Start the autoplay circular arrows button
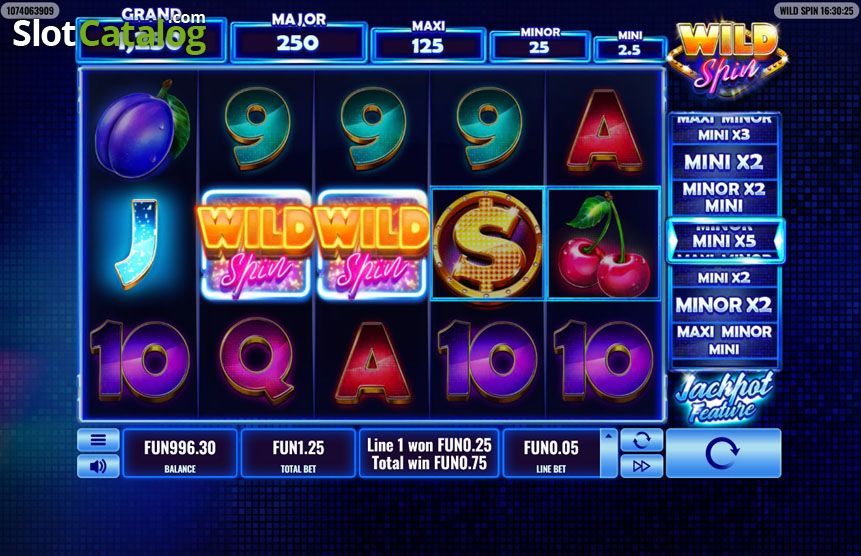 pos(641,440)
